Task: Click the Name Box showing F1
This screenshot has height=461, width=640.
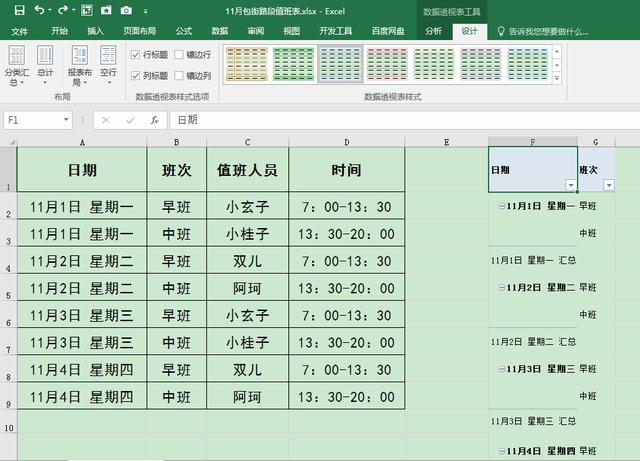Action: click(x=32, y=120)
